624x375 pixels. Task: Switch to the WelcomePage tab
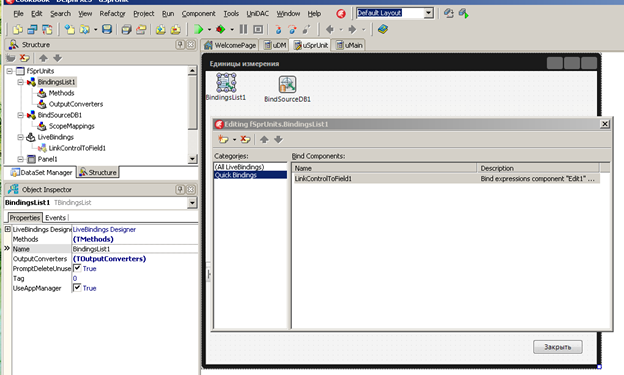(230, 45)
